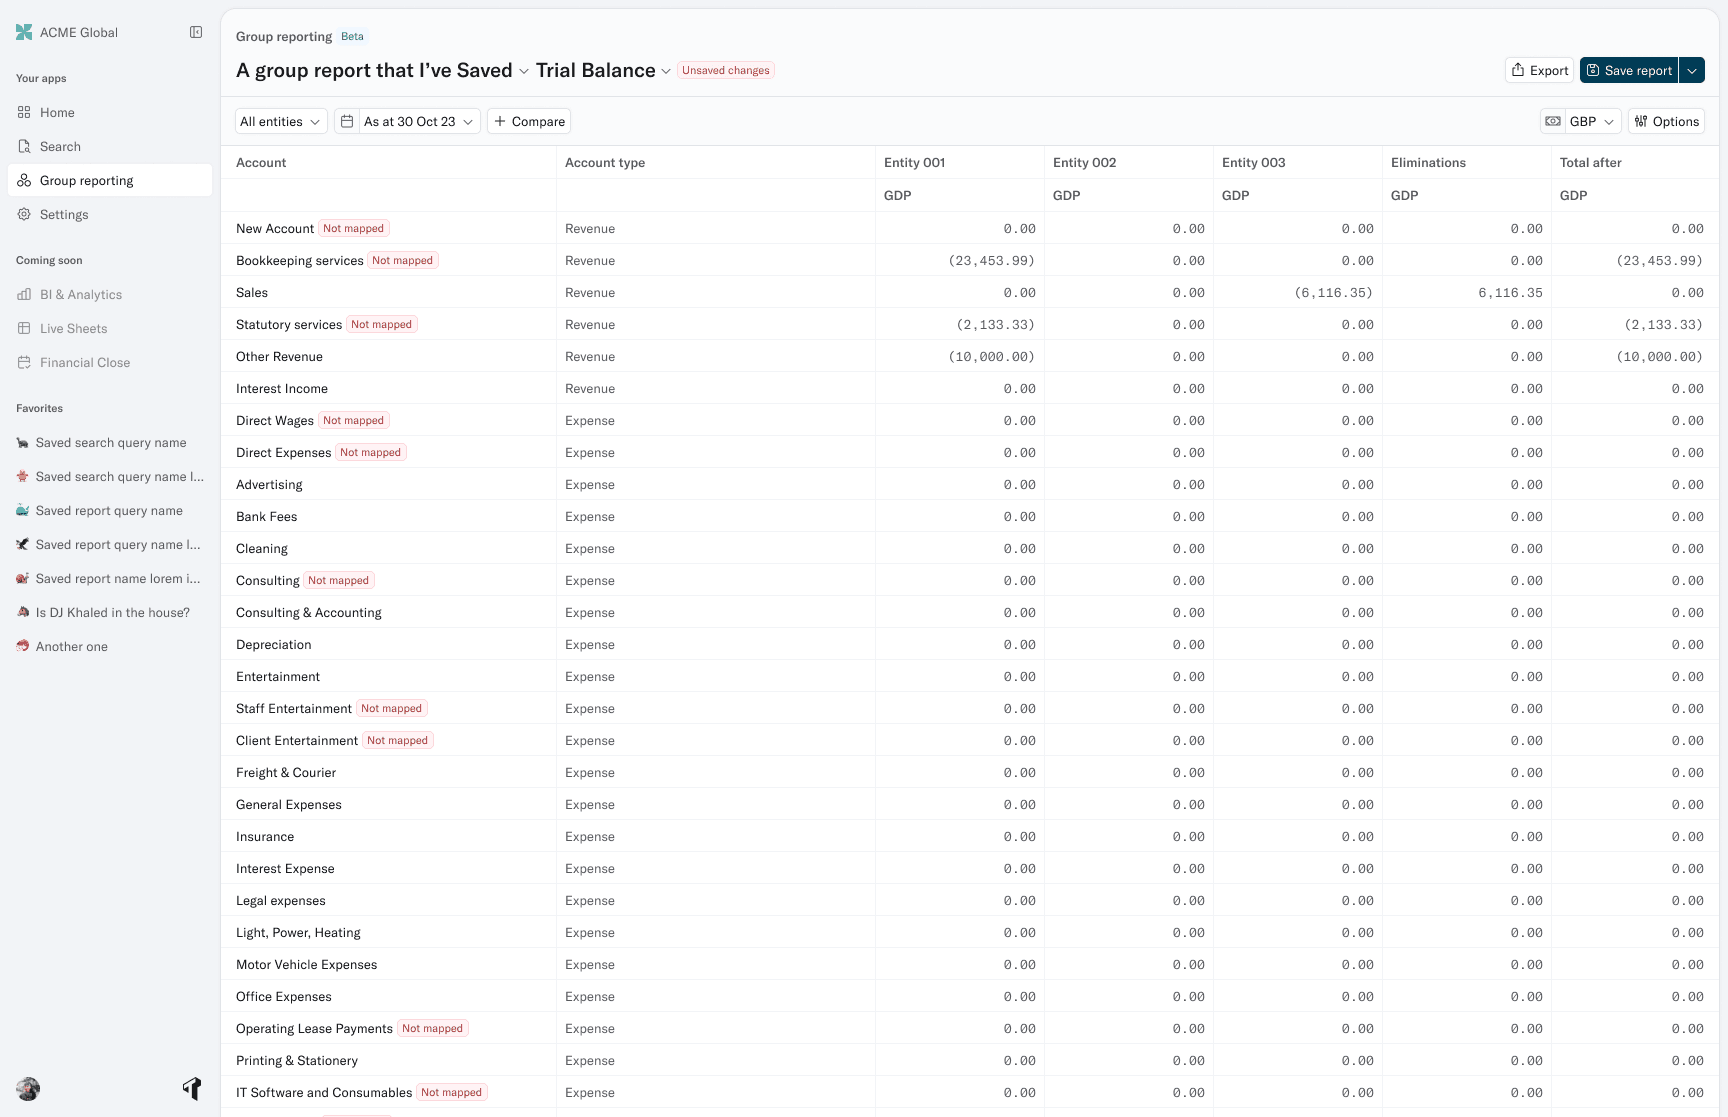Open the All entities dropdown
Screen dimensions: 1728x1117
click(x=280, y=121)
